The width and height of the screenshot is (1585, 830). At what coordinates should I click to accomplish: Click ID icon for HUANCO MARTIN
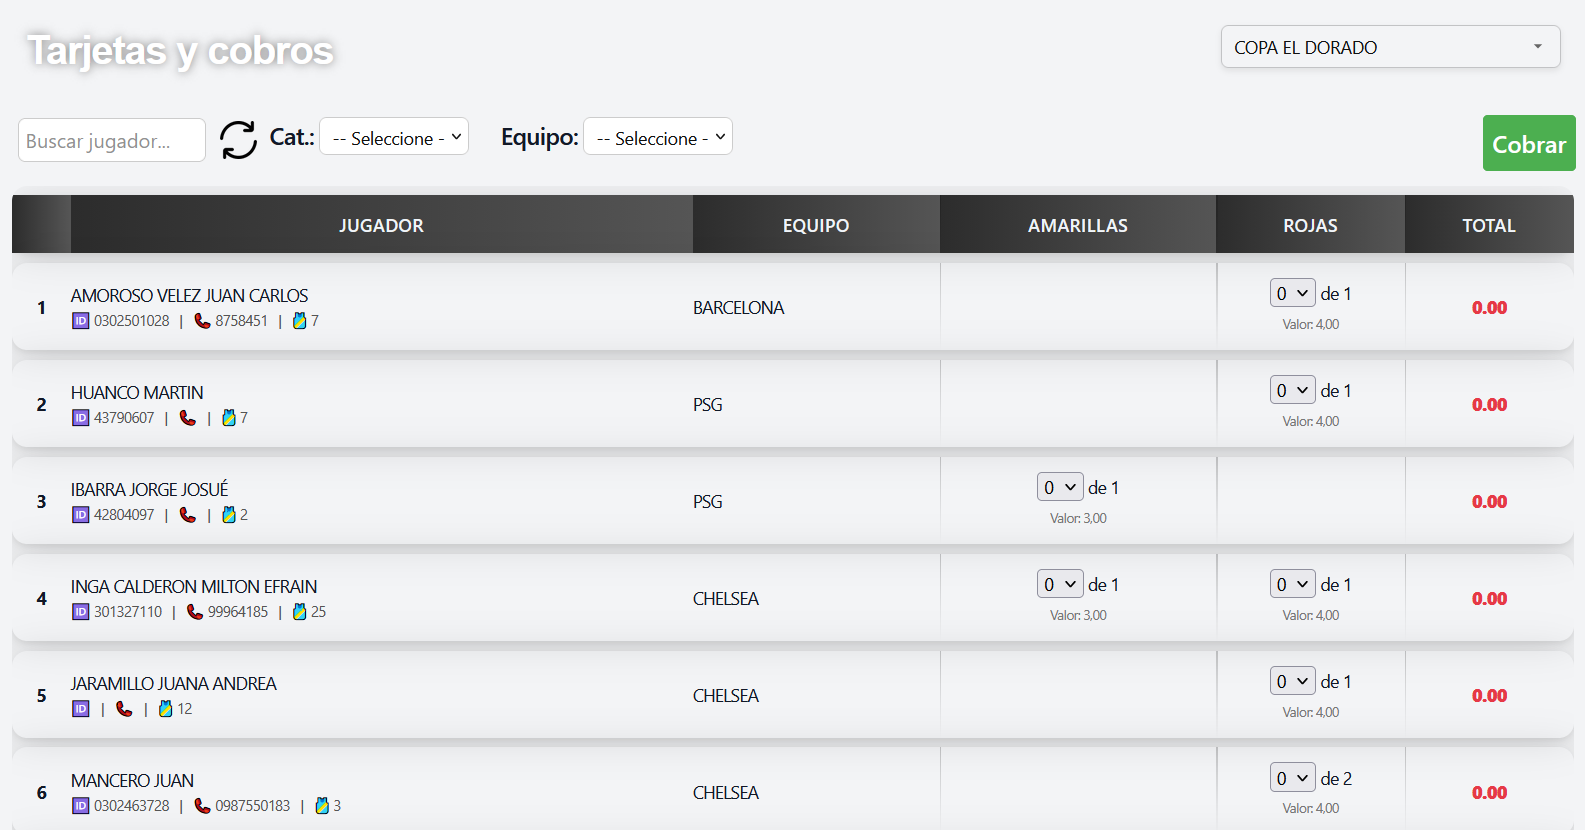point(81,418)
